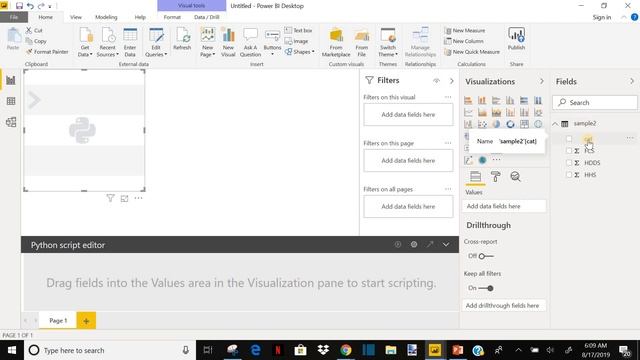Pop out the Python script editor
The width and height of the screenshot is (640, 360).
point(430,244)
